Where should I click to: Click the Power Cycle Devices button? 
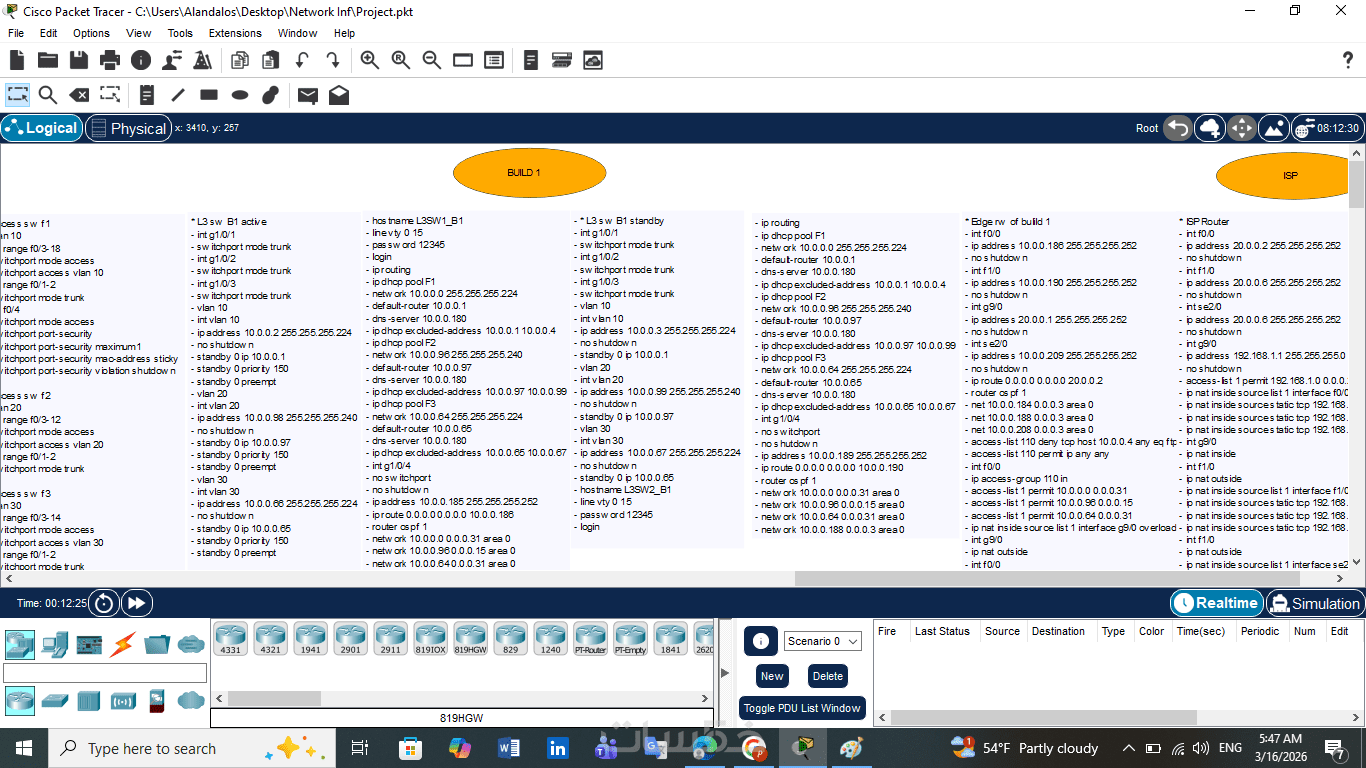click(x=104, y=603)
